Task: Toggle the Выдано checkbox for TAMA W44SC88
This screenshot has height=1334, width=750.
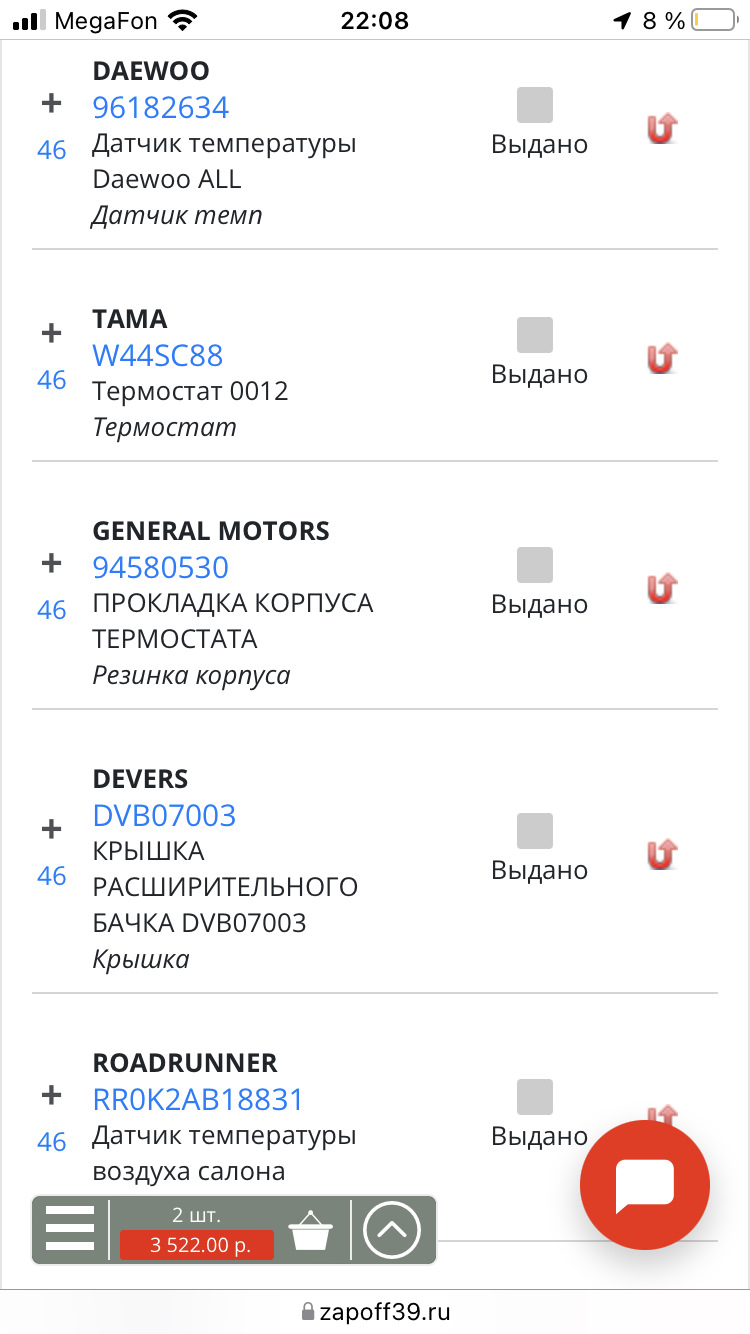Action: 535,335
